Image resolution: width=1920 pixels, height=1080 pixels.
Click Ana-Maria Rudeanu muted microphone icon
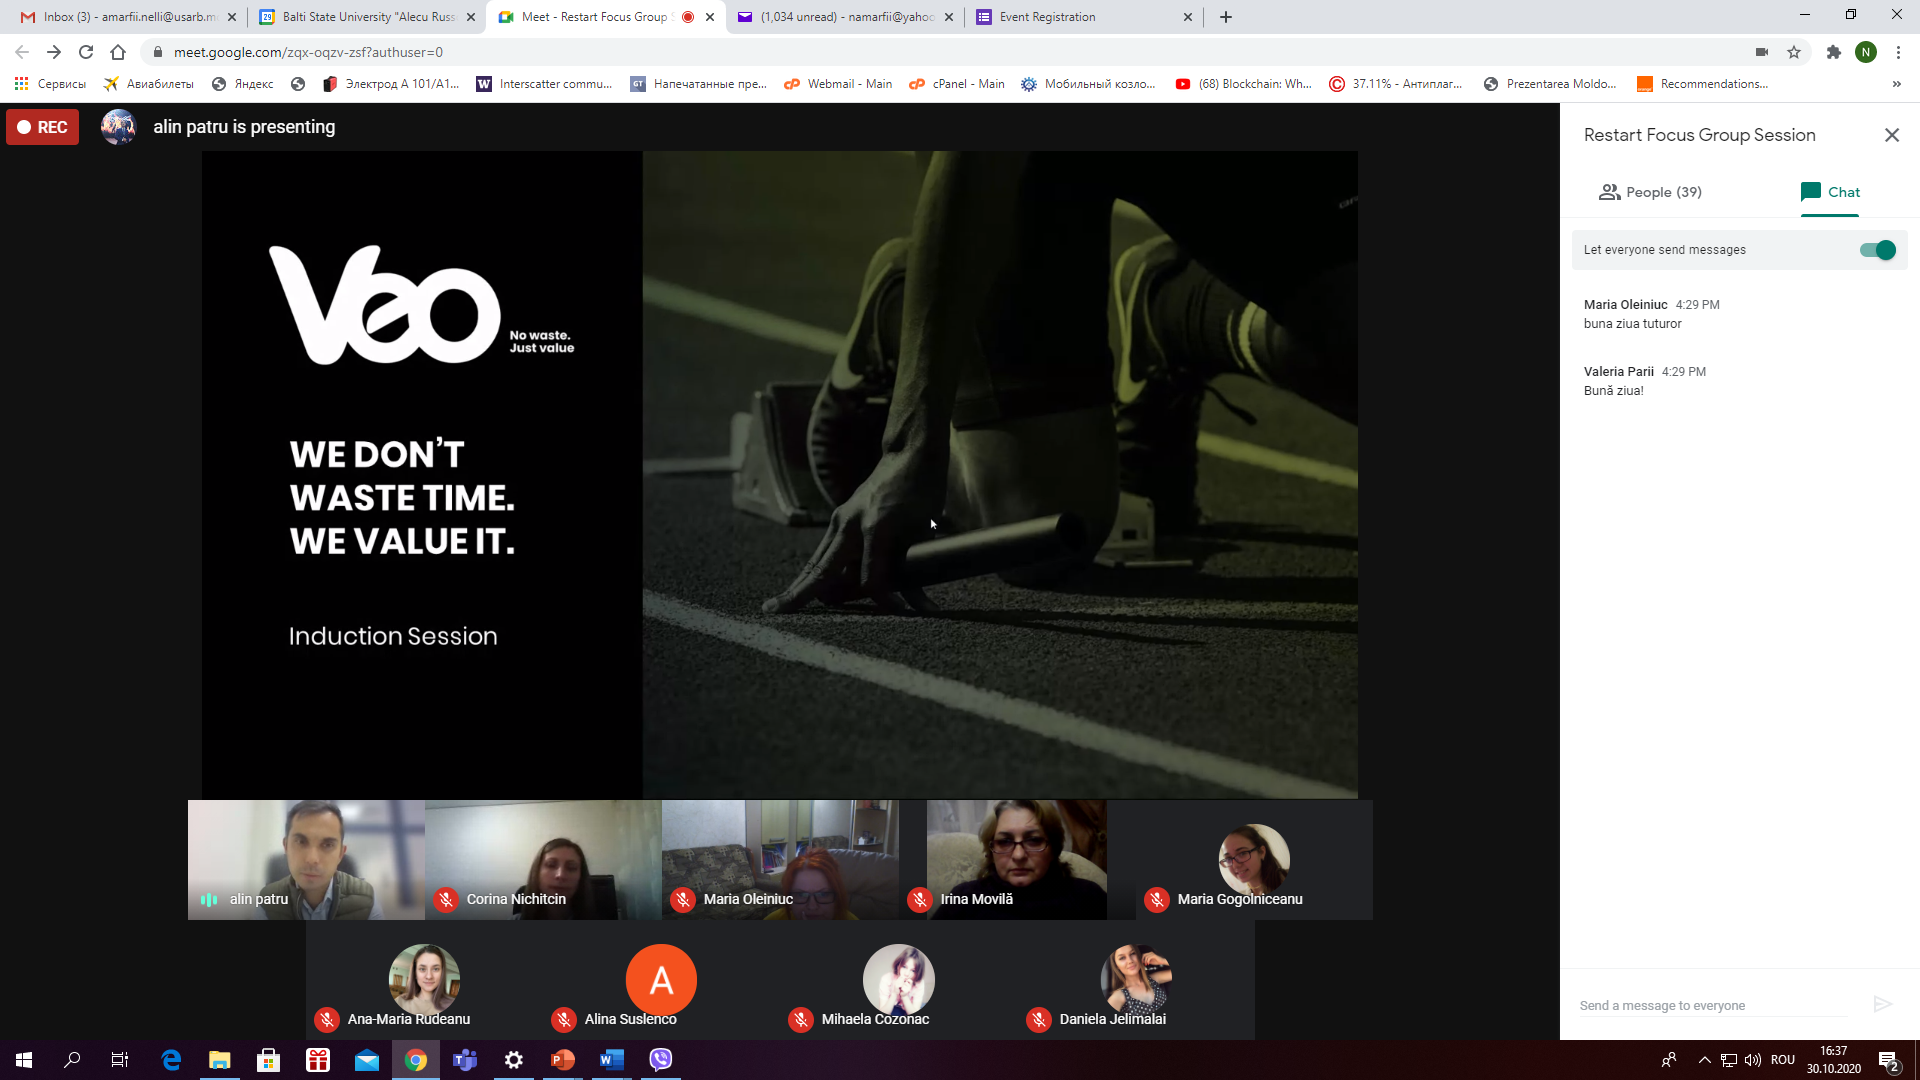point(327,1019)
